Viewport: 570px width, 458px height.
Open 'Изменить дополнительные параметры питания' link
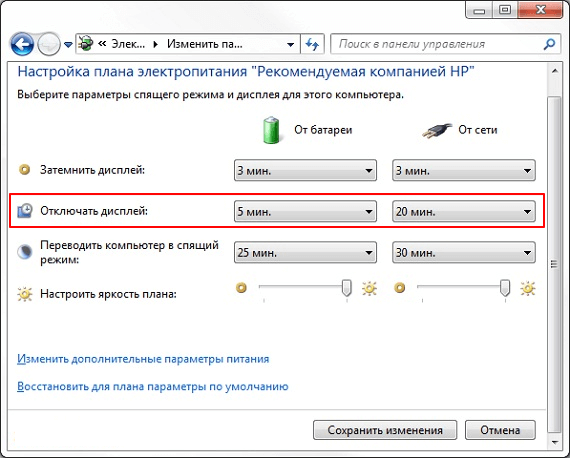tap(143, 359)
